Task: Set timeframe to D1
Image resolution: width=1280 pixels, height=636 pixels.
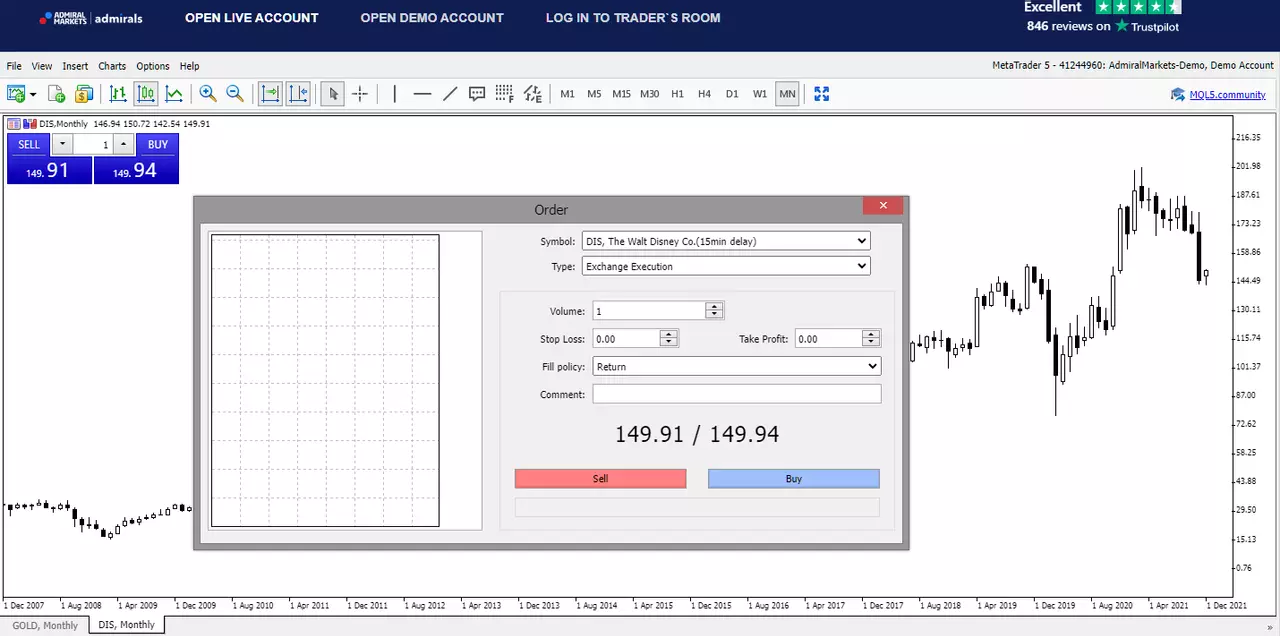Action: (732, 94)
